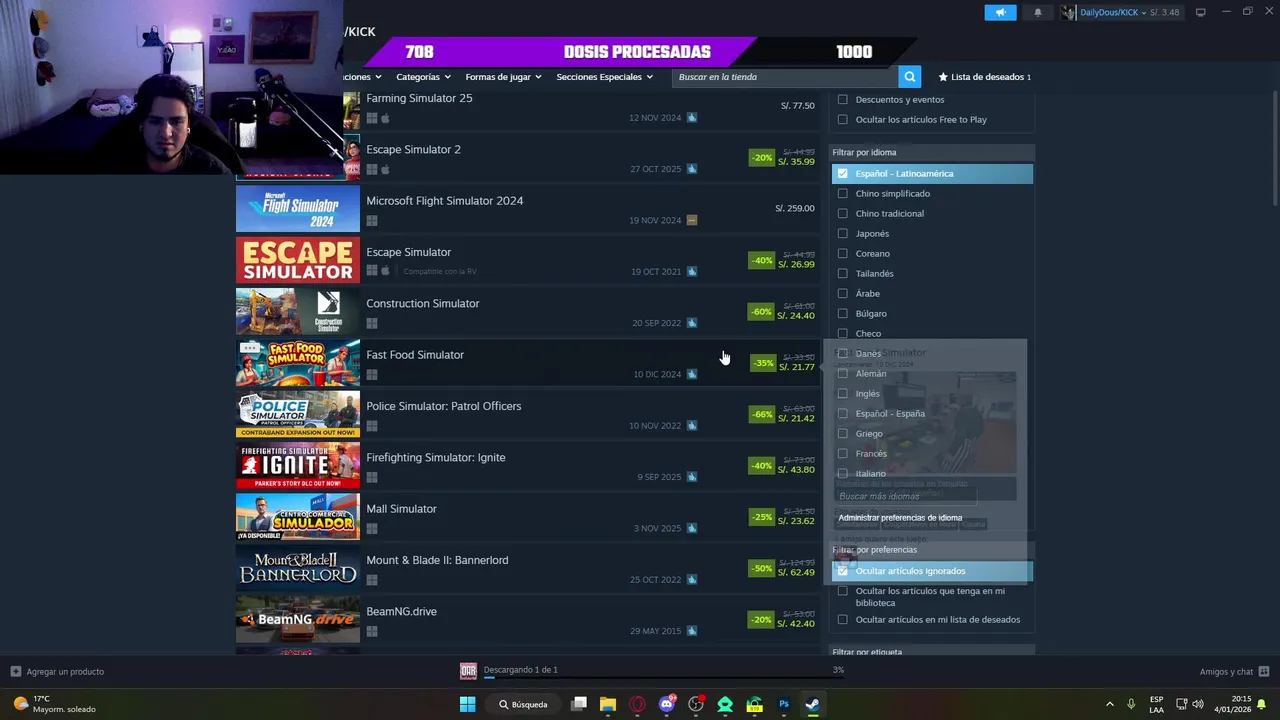Click Escape Simulator capsule thumbnail
The image size is (1280, 720).
coord(298,260)
